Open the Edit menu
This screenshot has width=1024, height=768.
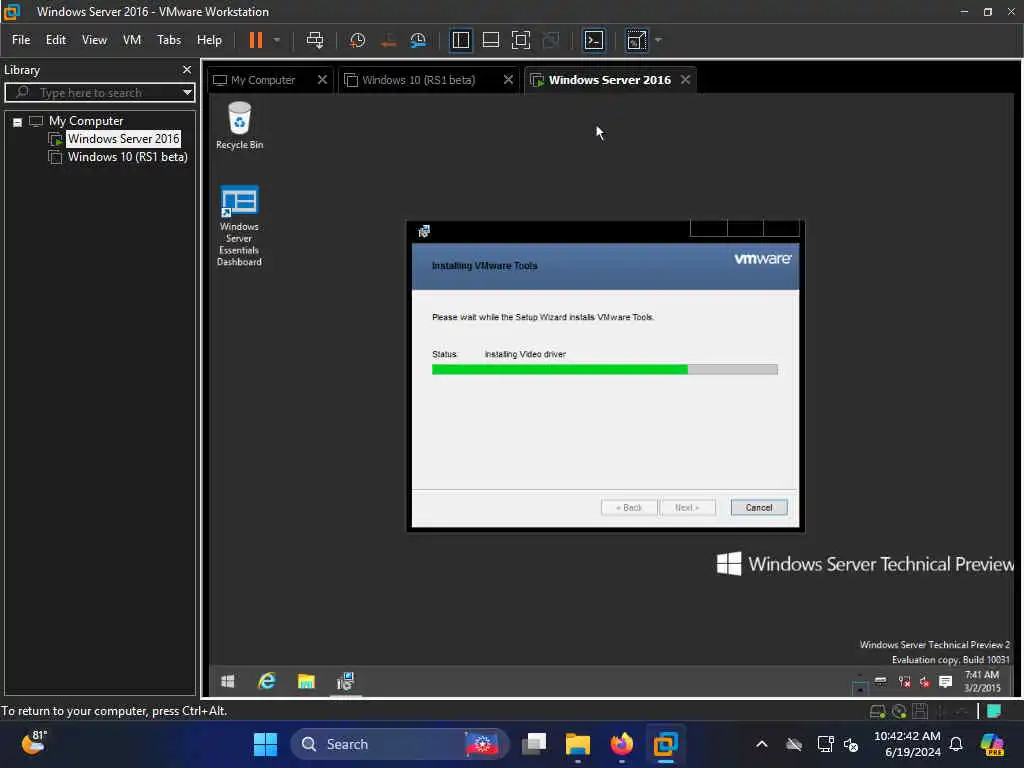(x=56, y=40)
